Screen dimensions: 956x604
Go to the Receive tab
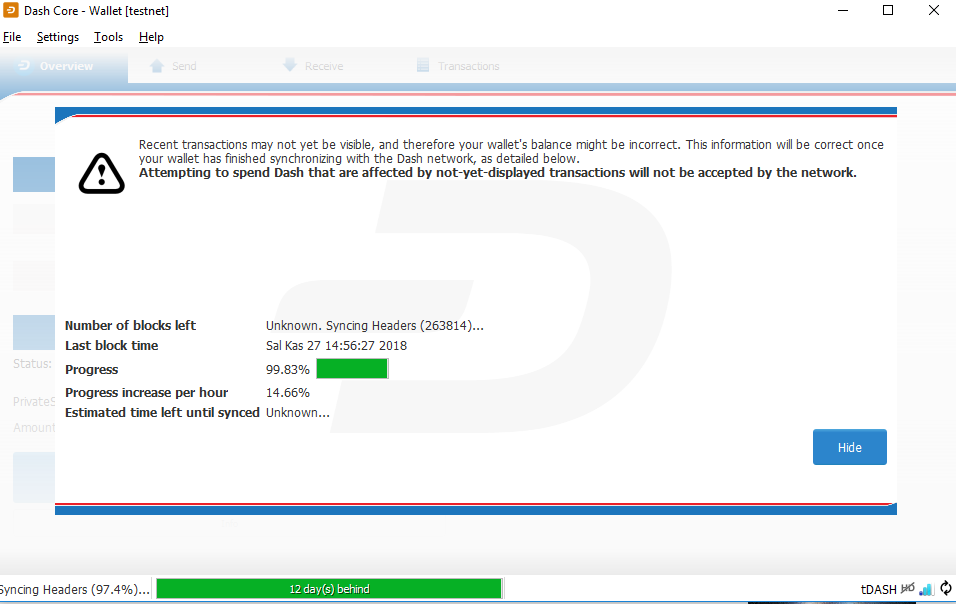pos(313,66)
